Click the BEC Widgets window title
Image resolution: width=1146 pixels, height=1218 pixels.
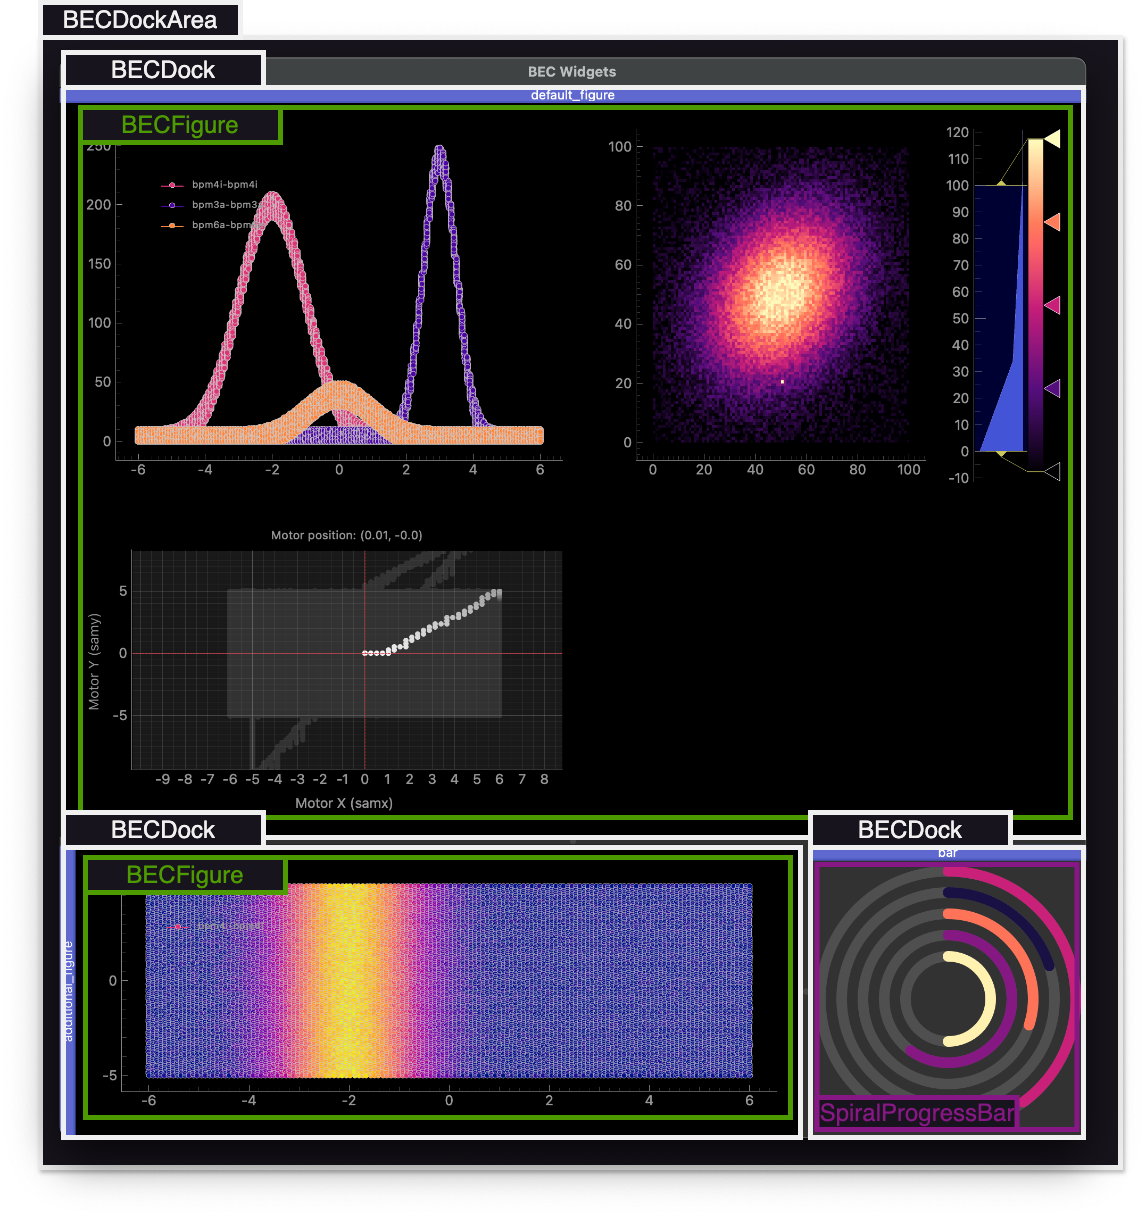pyautogui.click(x=572, y=72)
